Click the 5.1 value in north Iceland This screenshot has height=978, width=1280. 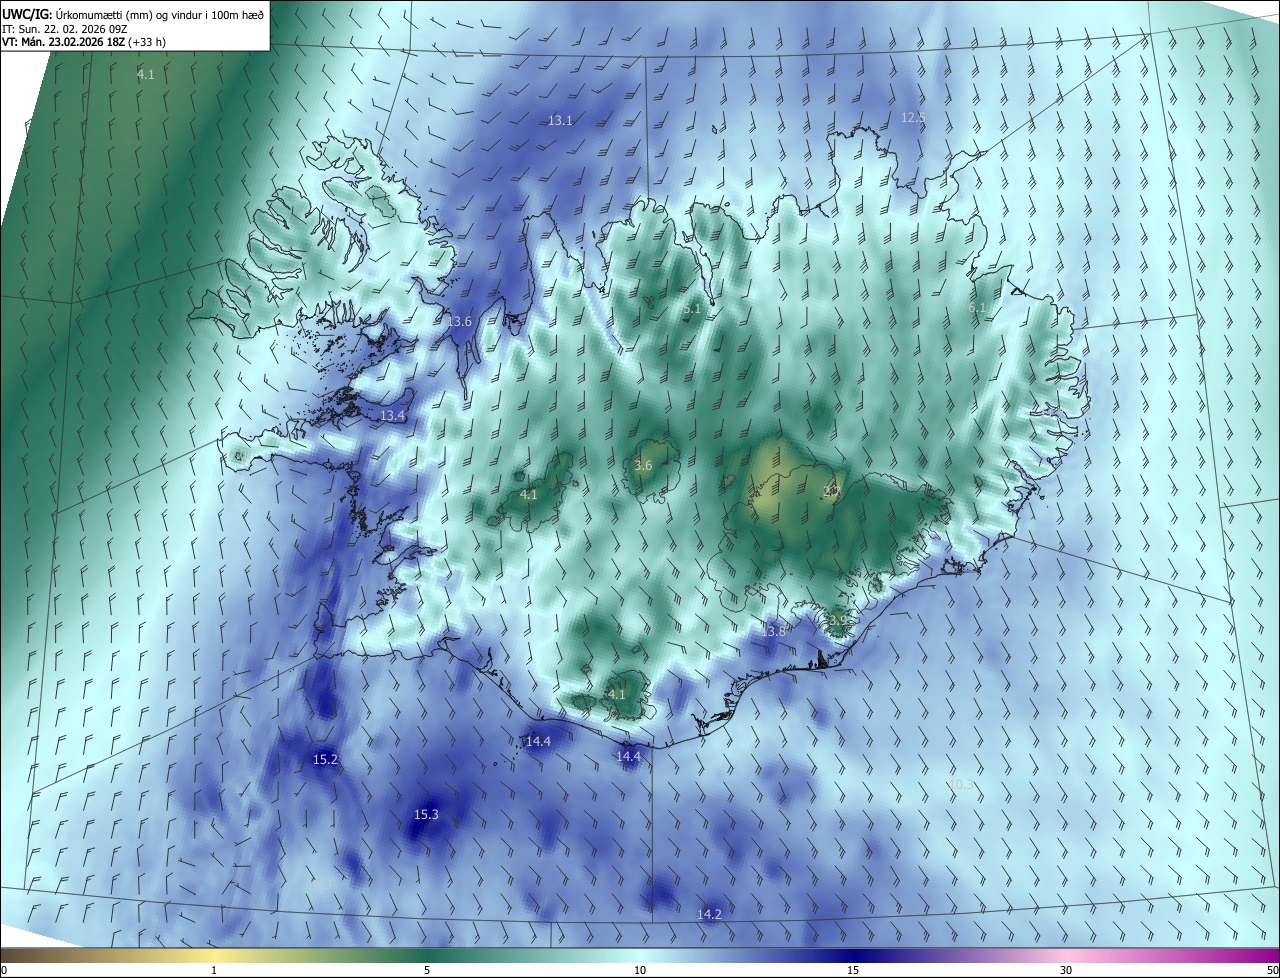coord(692,310)
